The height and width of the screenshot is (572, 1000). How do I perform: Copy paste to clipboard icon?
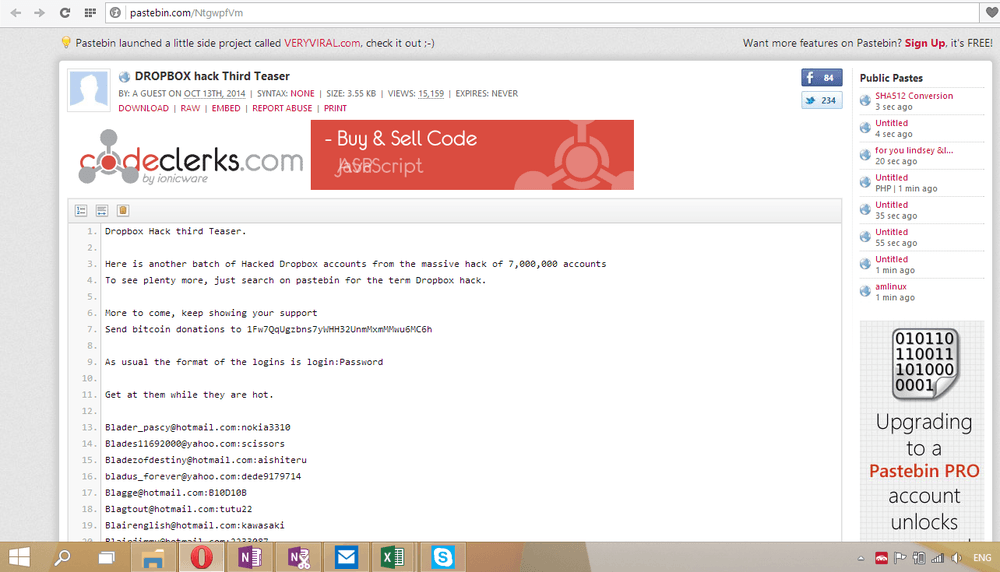point(123,210)
